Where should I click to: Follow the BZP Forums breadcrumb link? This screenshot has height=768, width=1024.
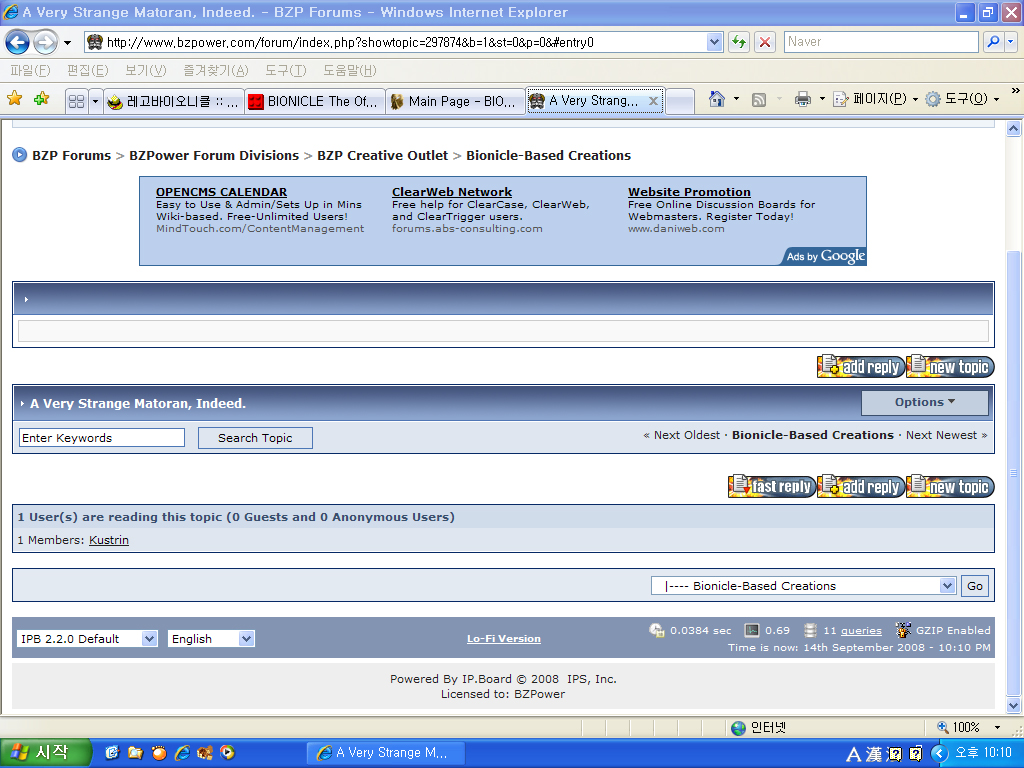[x=71, y=155]
